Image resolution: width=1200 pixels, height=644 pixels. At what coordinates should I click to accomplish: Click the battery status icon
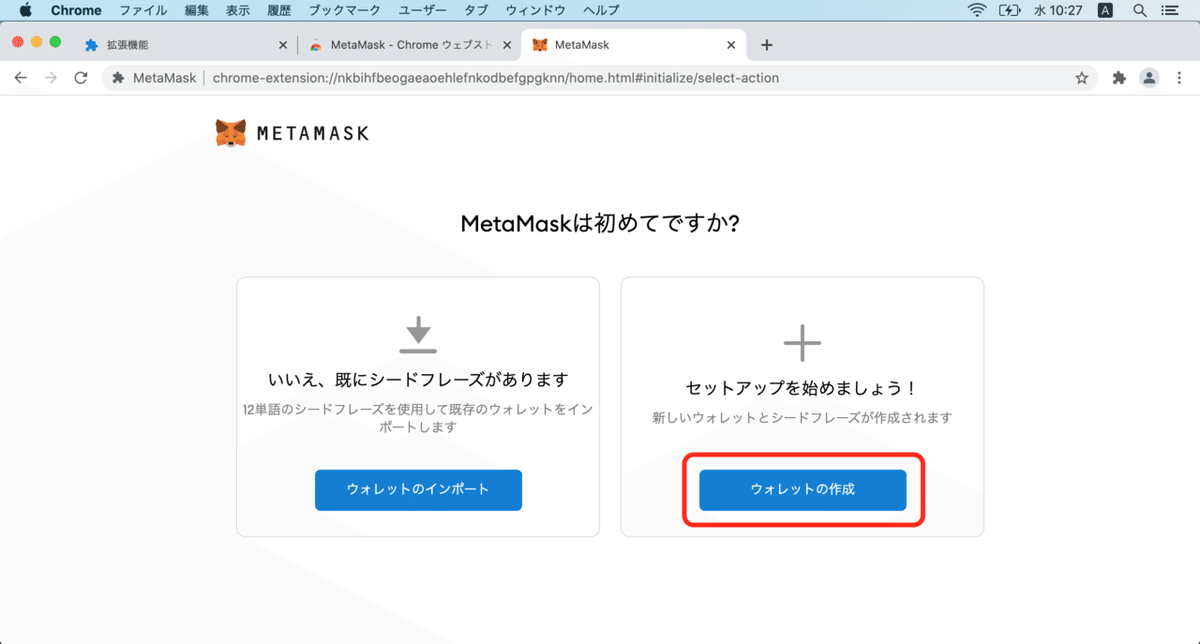coord(1009,10)
